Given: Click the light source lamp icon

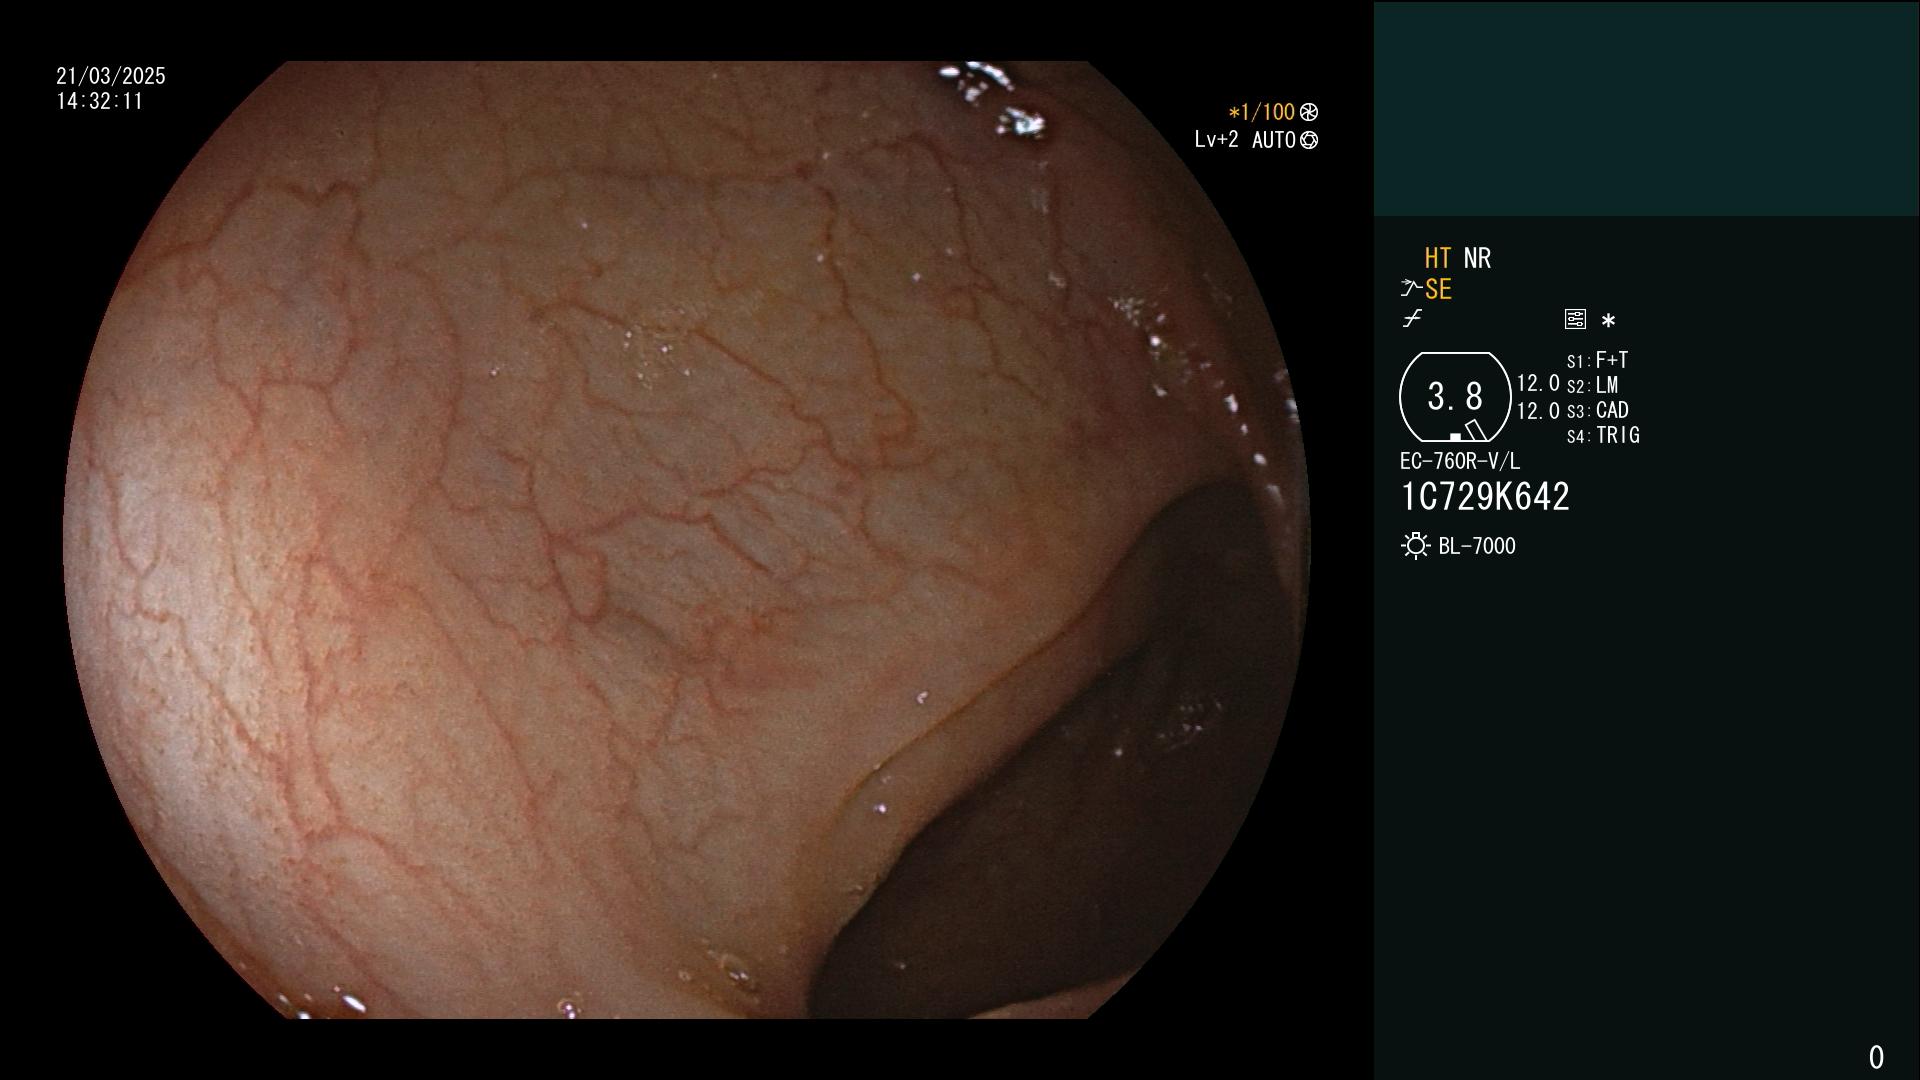Looking at the screenshot, I should point(1415,546).
